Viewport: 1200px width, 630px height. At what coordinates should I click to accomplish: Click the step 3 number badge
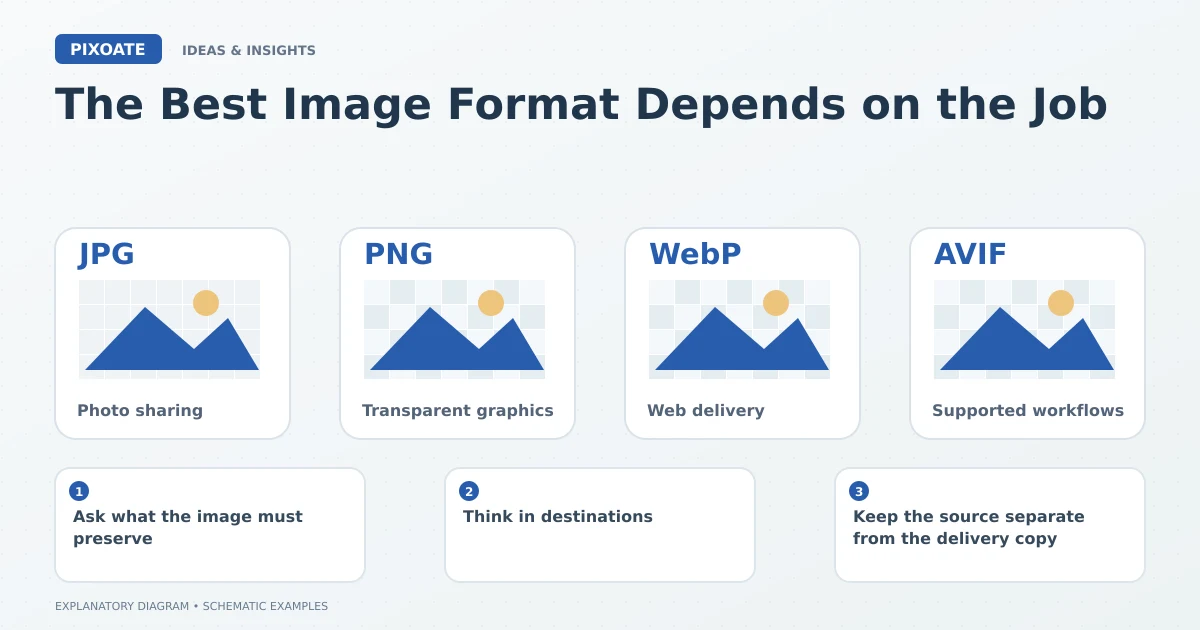859,491
